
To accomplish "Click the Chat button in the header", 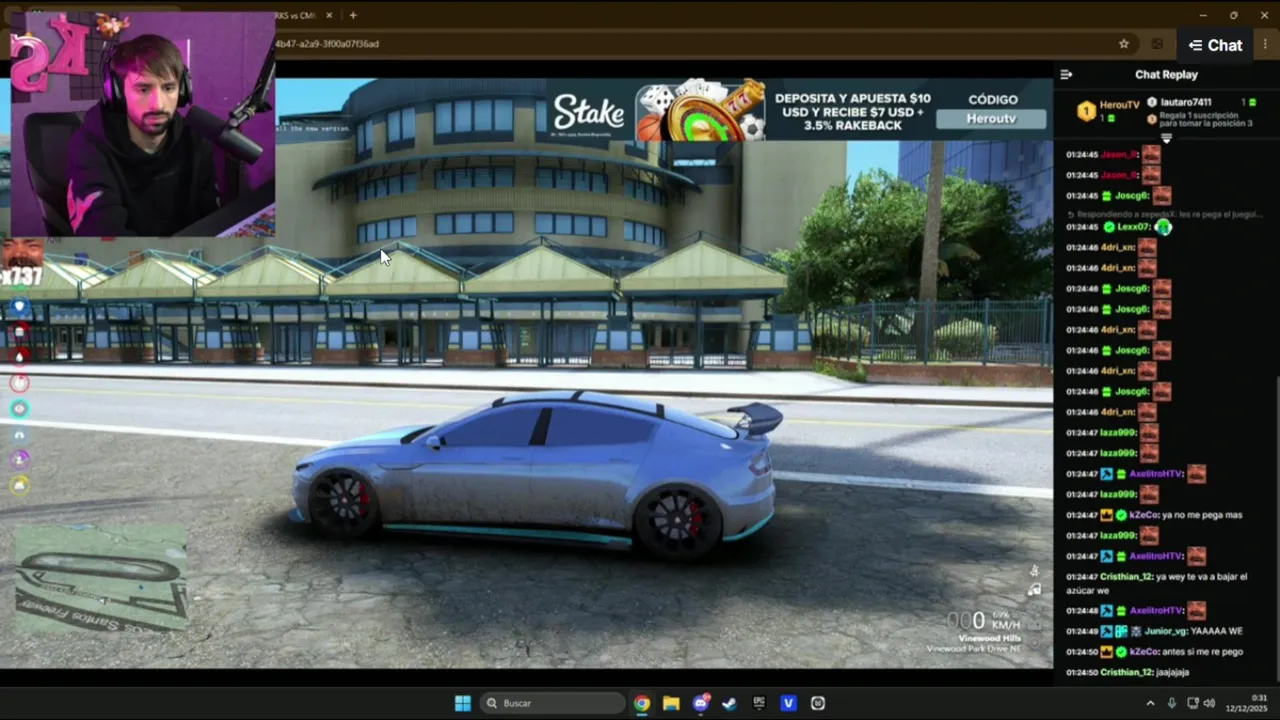I will 1215,45.
